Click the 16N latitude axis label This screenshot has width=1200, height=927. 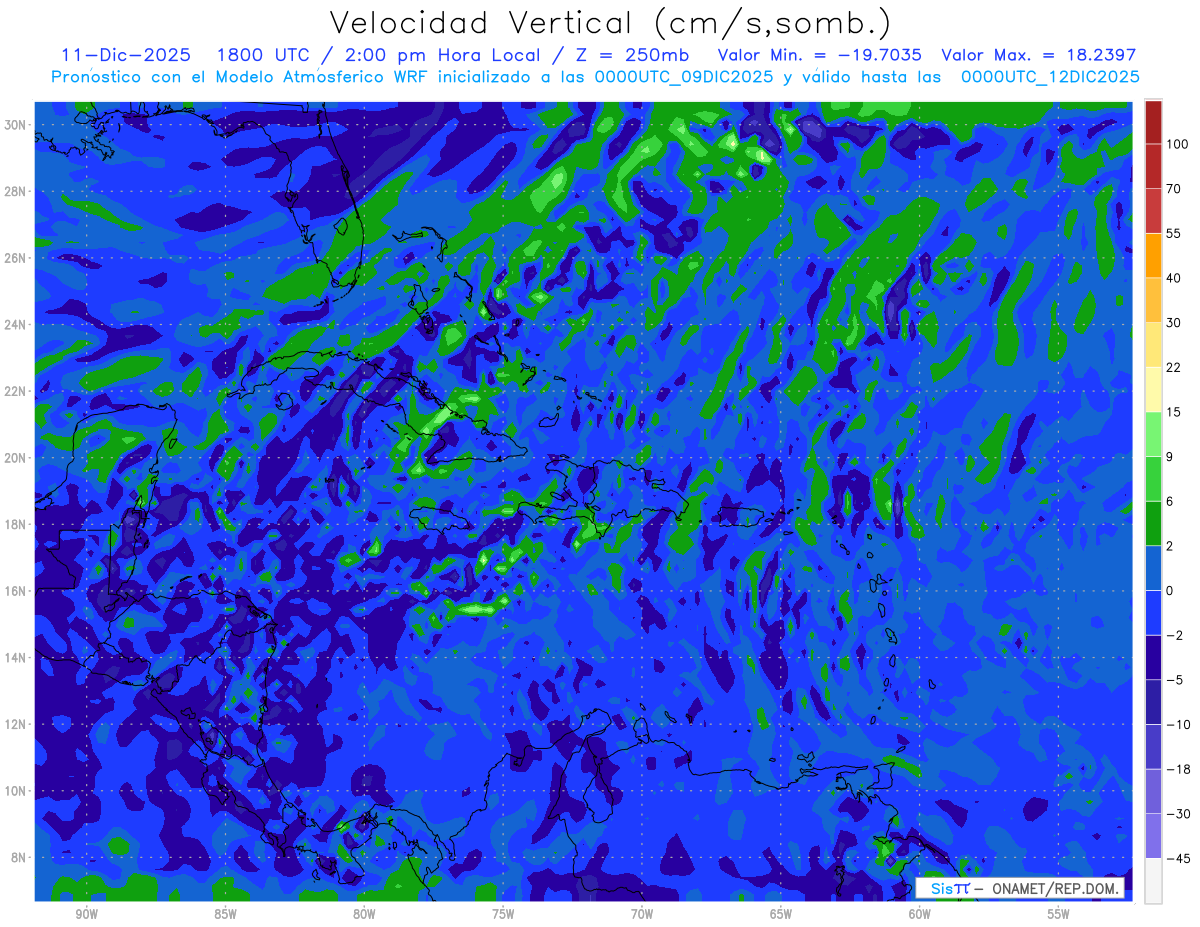[17, 591]
